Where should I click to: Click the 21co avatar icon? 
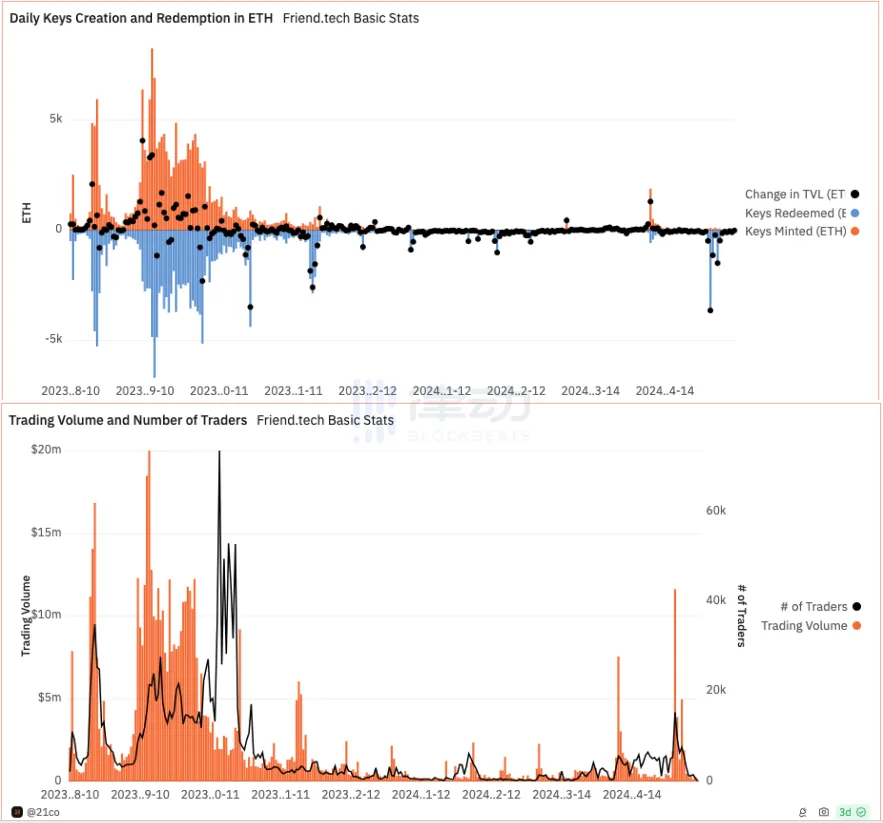[16, 811]
